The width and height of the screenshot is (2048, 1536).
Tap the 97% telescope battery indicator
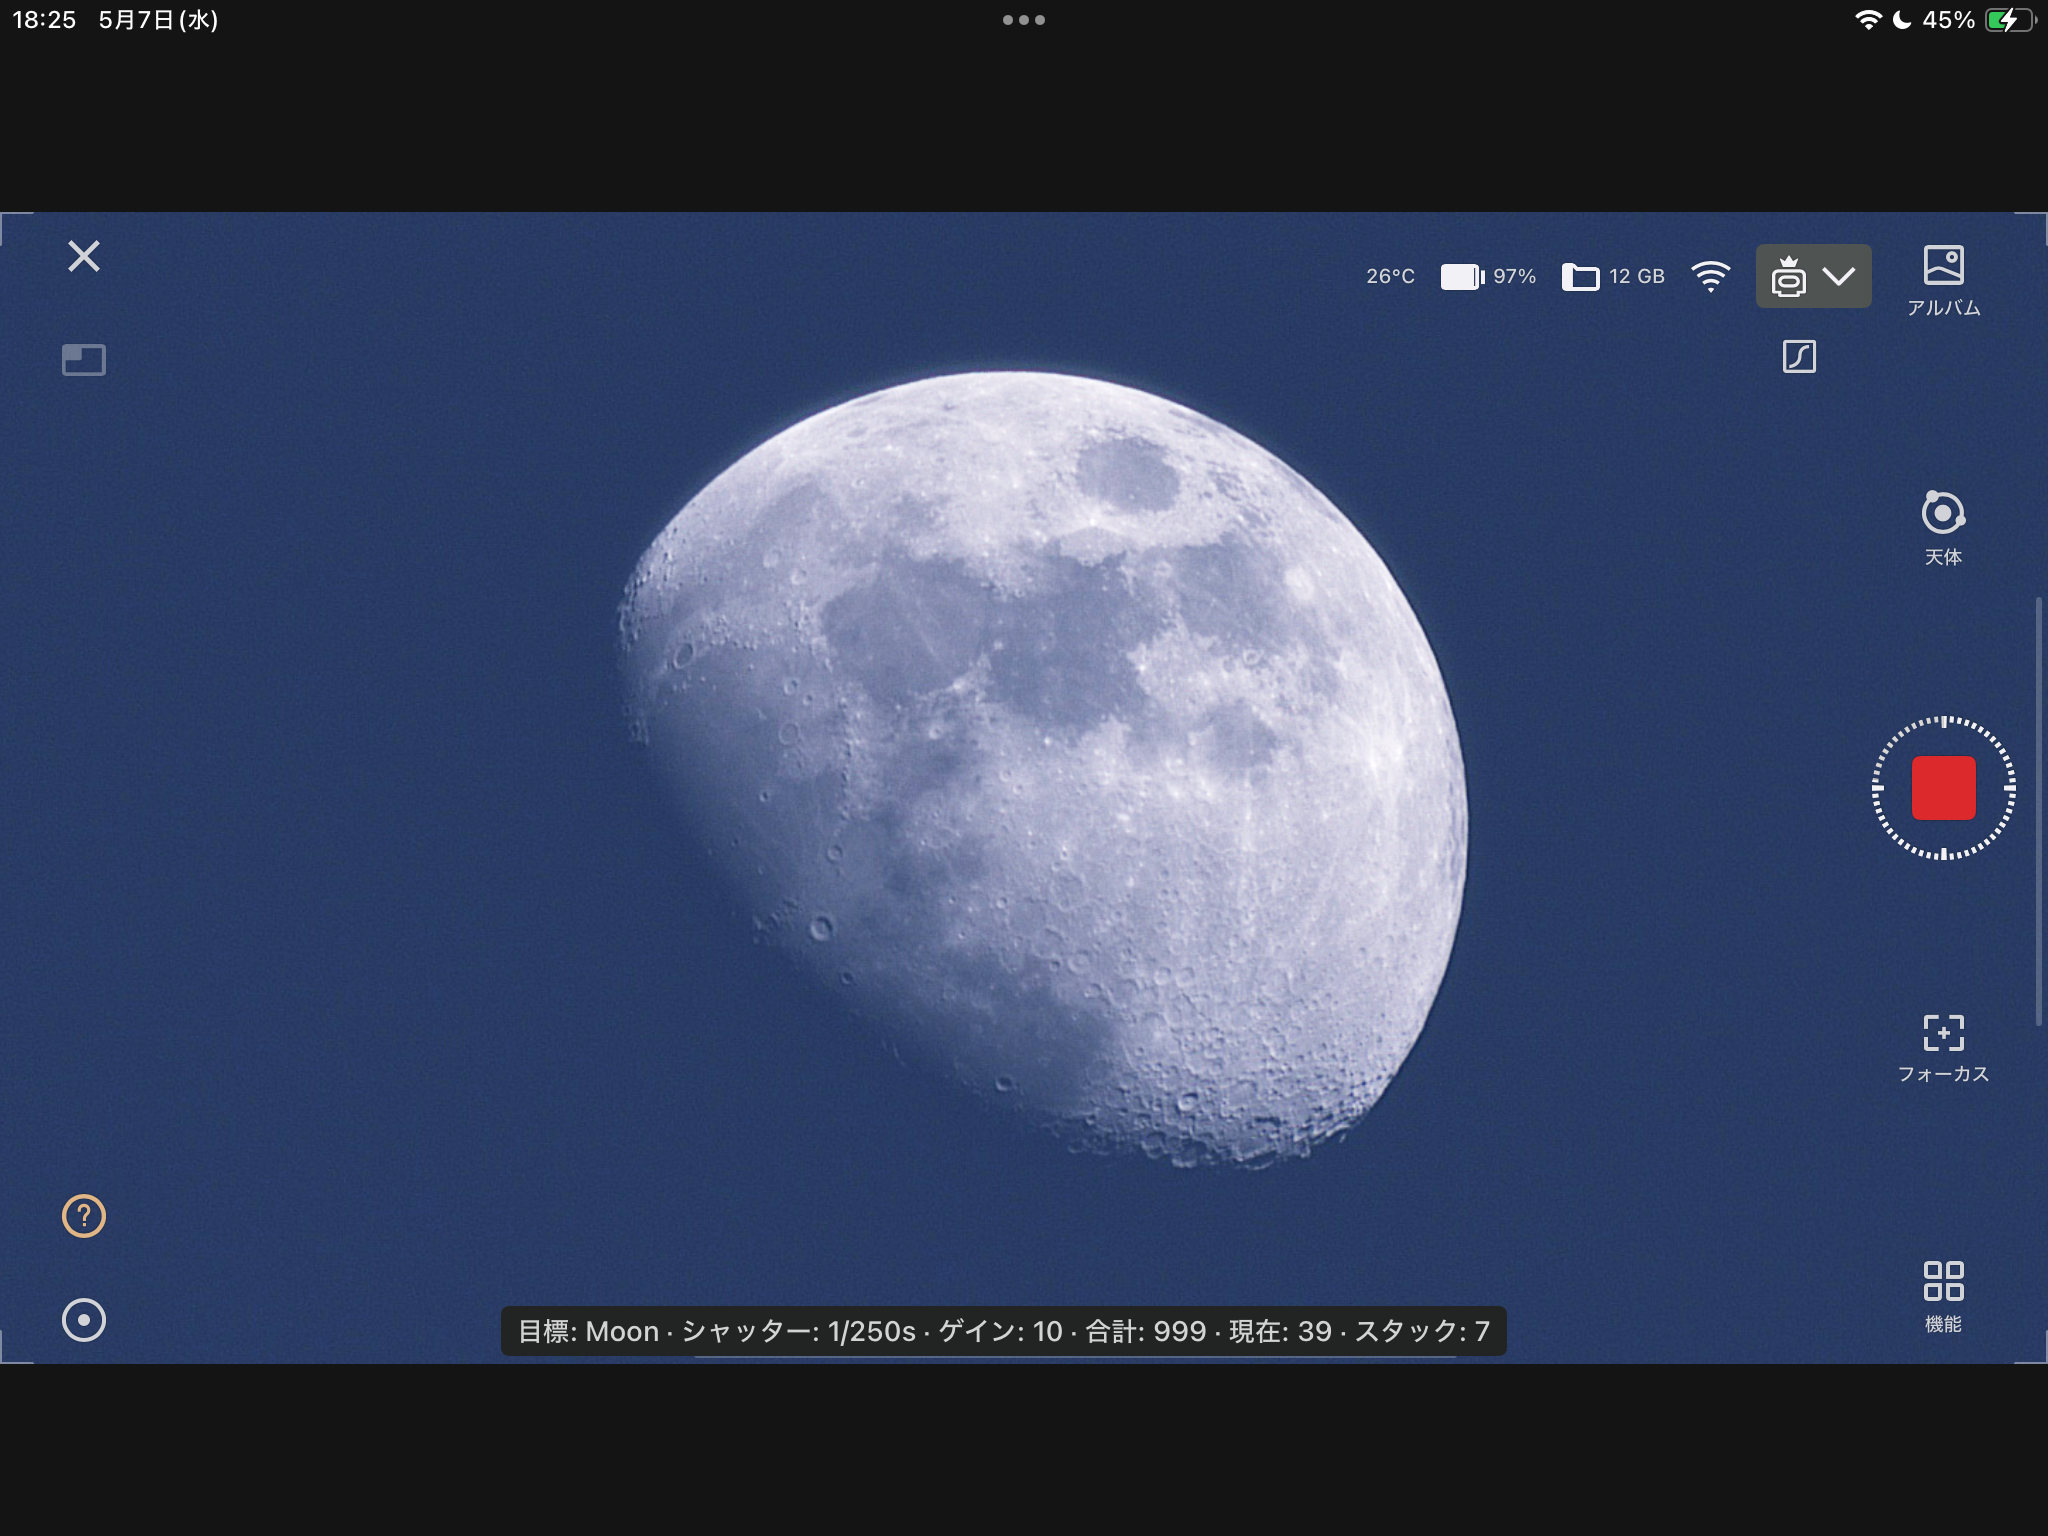point(1488,276)
